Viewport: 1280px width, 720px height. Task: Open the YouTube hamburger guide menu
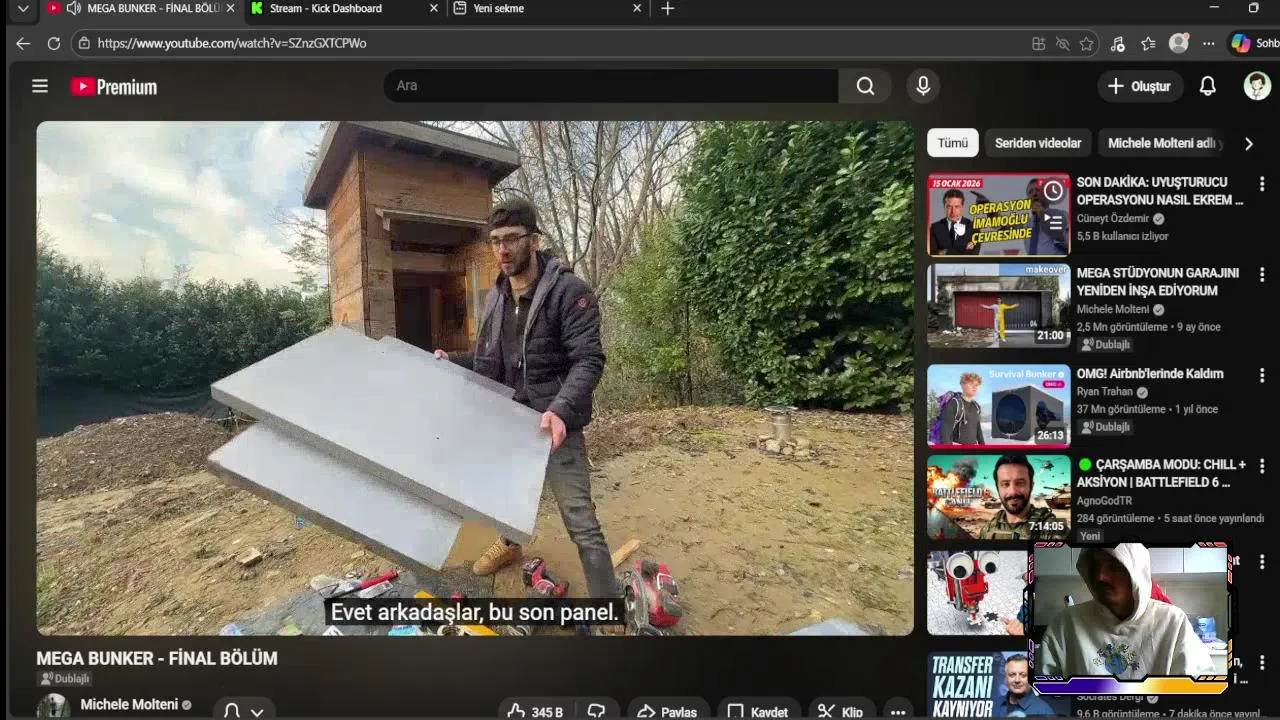point(40,86)
